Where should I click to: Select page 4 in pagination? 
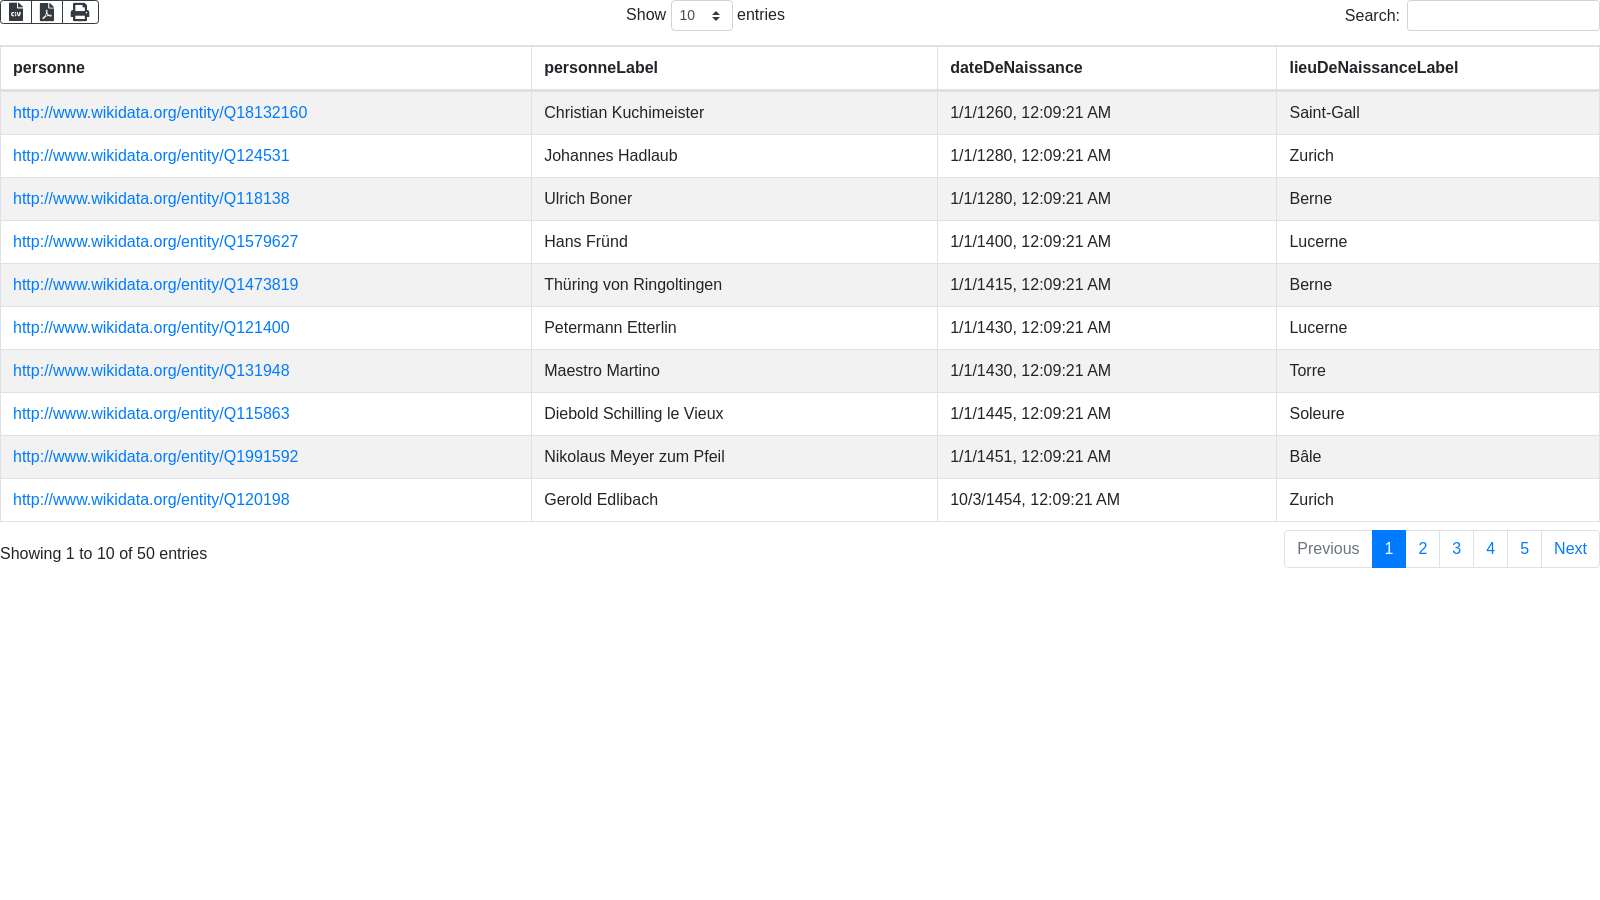coord(1490,549)
